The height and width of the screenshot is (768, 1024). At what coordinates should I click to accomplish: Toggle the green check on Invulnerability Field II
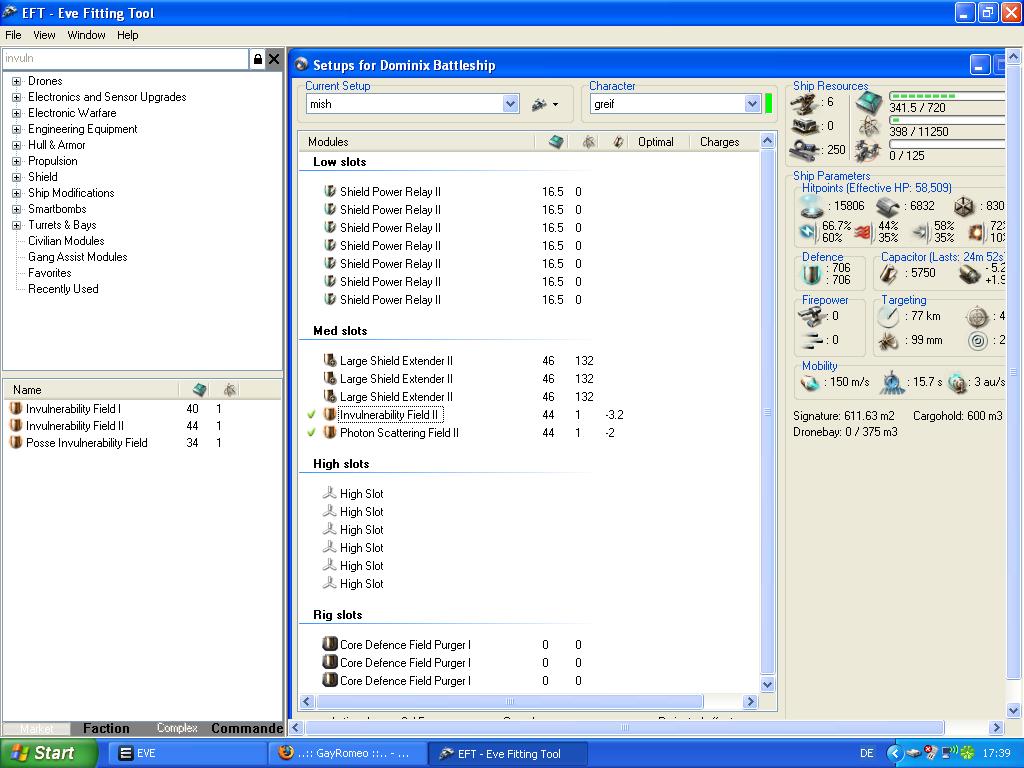[x=312, y=415]
